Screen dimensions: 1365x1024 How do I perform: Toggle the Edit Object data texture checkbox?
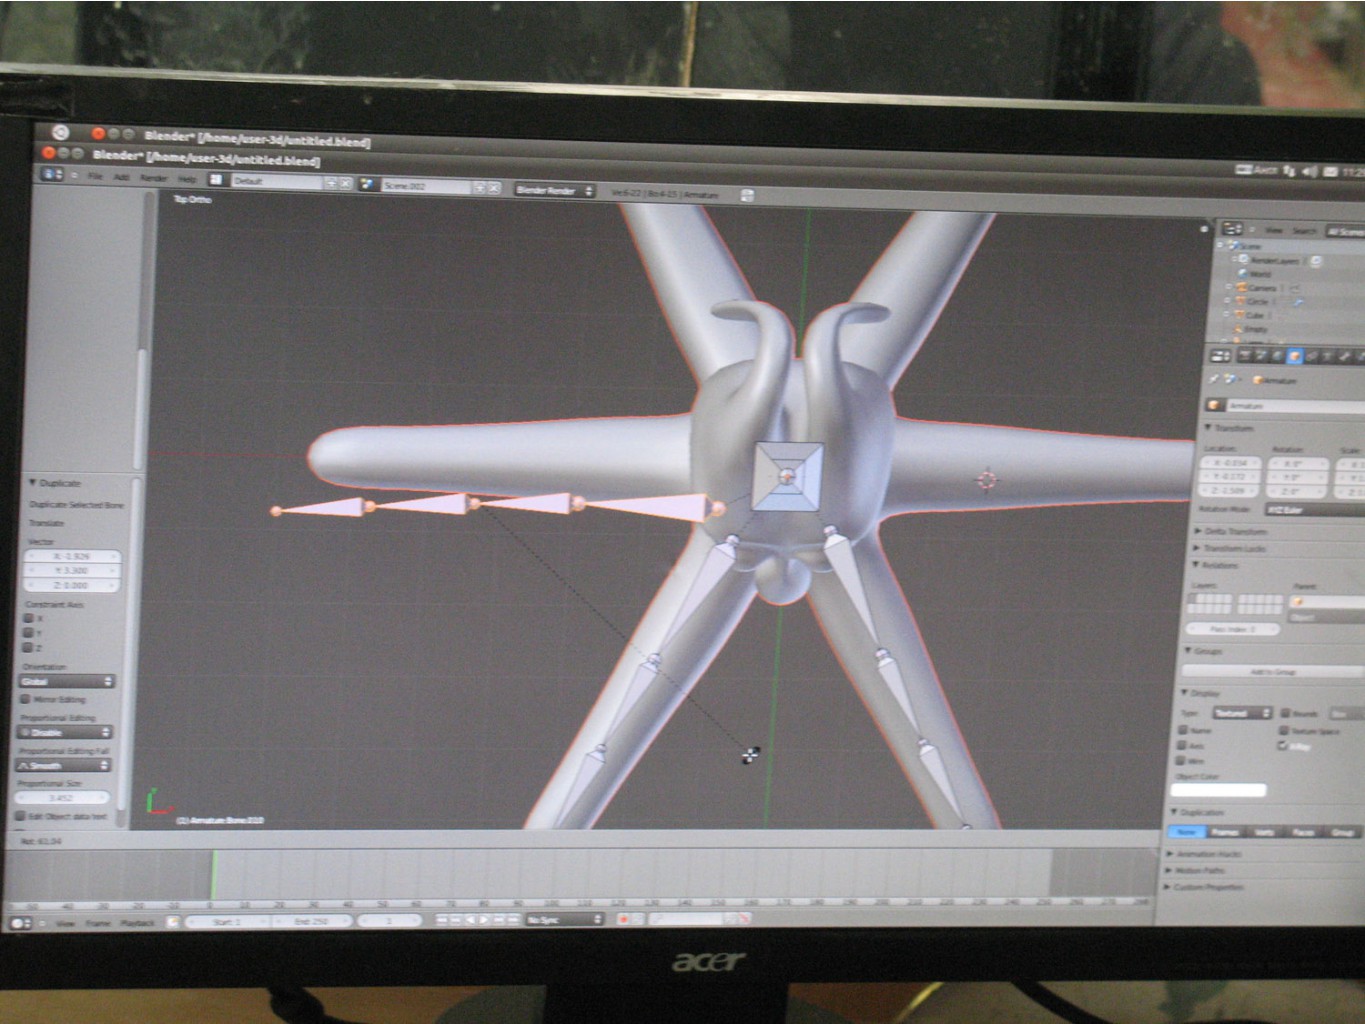20,816
